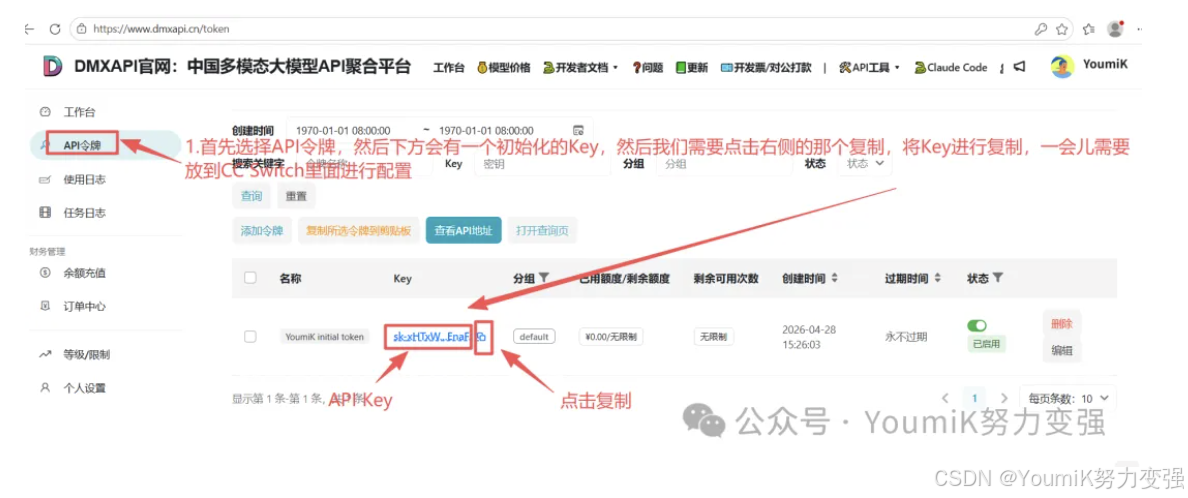Click the 无限制 remaining uses tag
This screenshot has width=1188, height=498.
click(x=714, y=337)
